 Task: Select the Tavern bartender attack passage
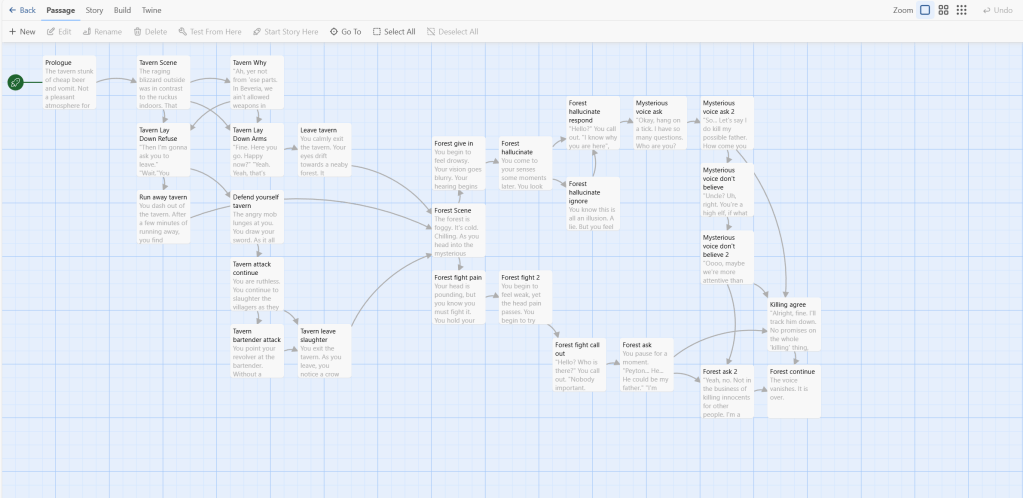258,352
